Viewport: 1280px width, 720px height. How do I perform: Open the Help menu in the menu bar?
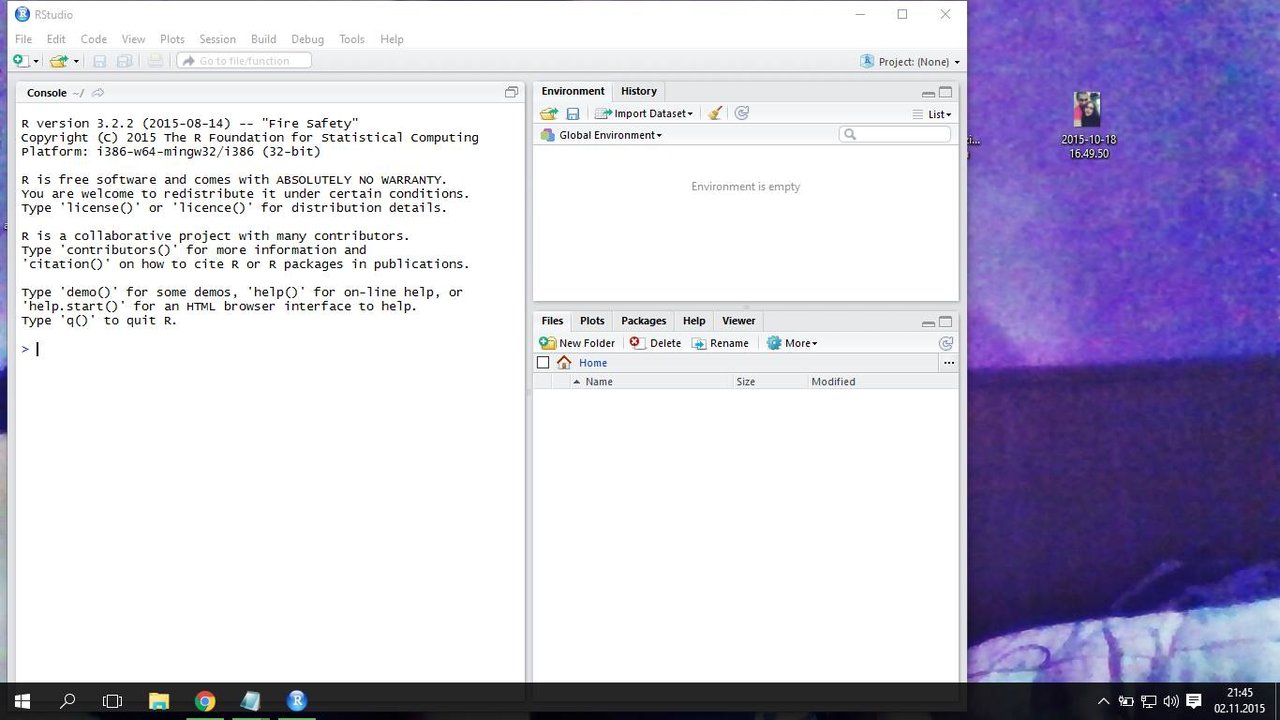[392, 39]
